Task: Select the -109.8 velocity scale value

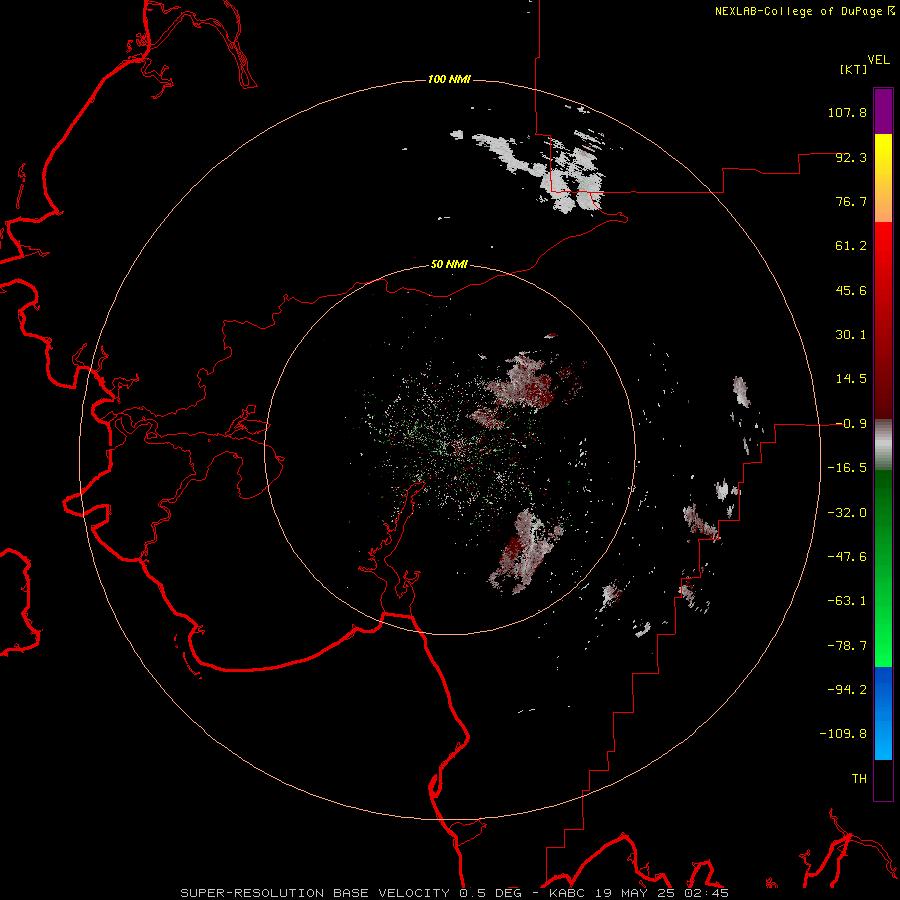Action: pos(843,734)
